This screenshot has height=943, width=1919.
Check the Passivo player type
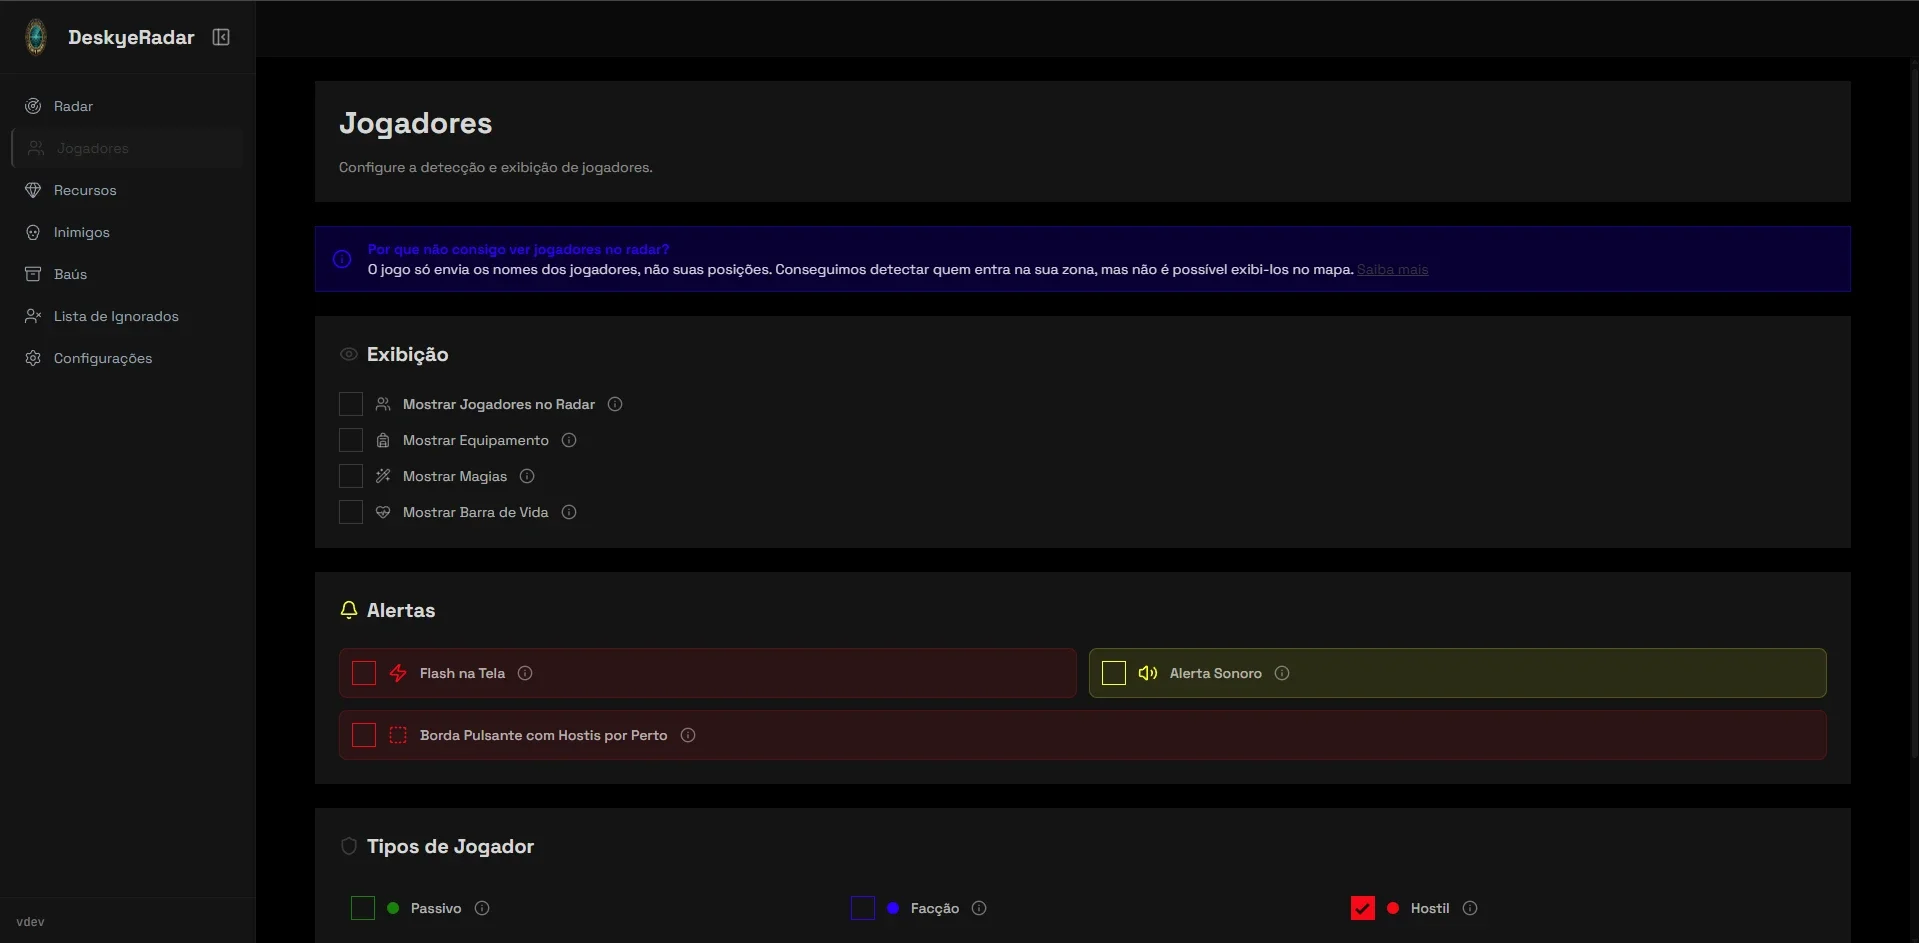pyautogui.click(x=363, y=908)
